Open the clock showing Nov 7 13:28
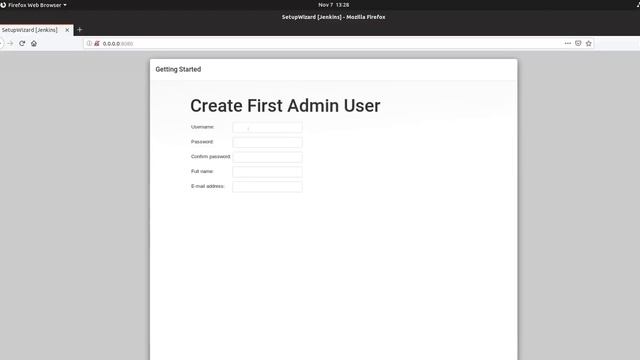This screenshot has width=640, height=360. [x=333, y=5]
